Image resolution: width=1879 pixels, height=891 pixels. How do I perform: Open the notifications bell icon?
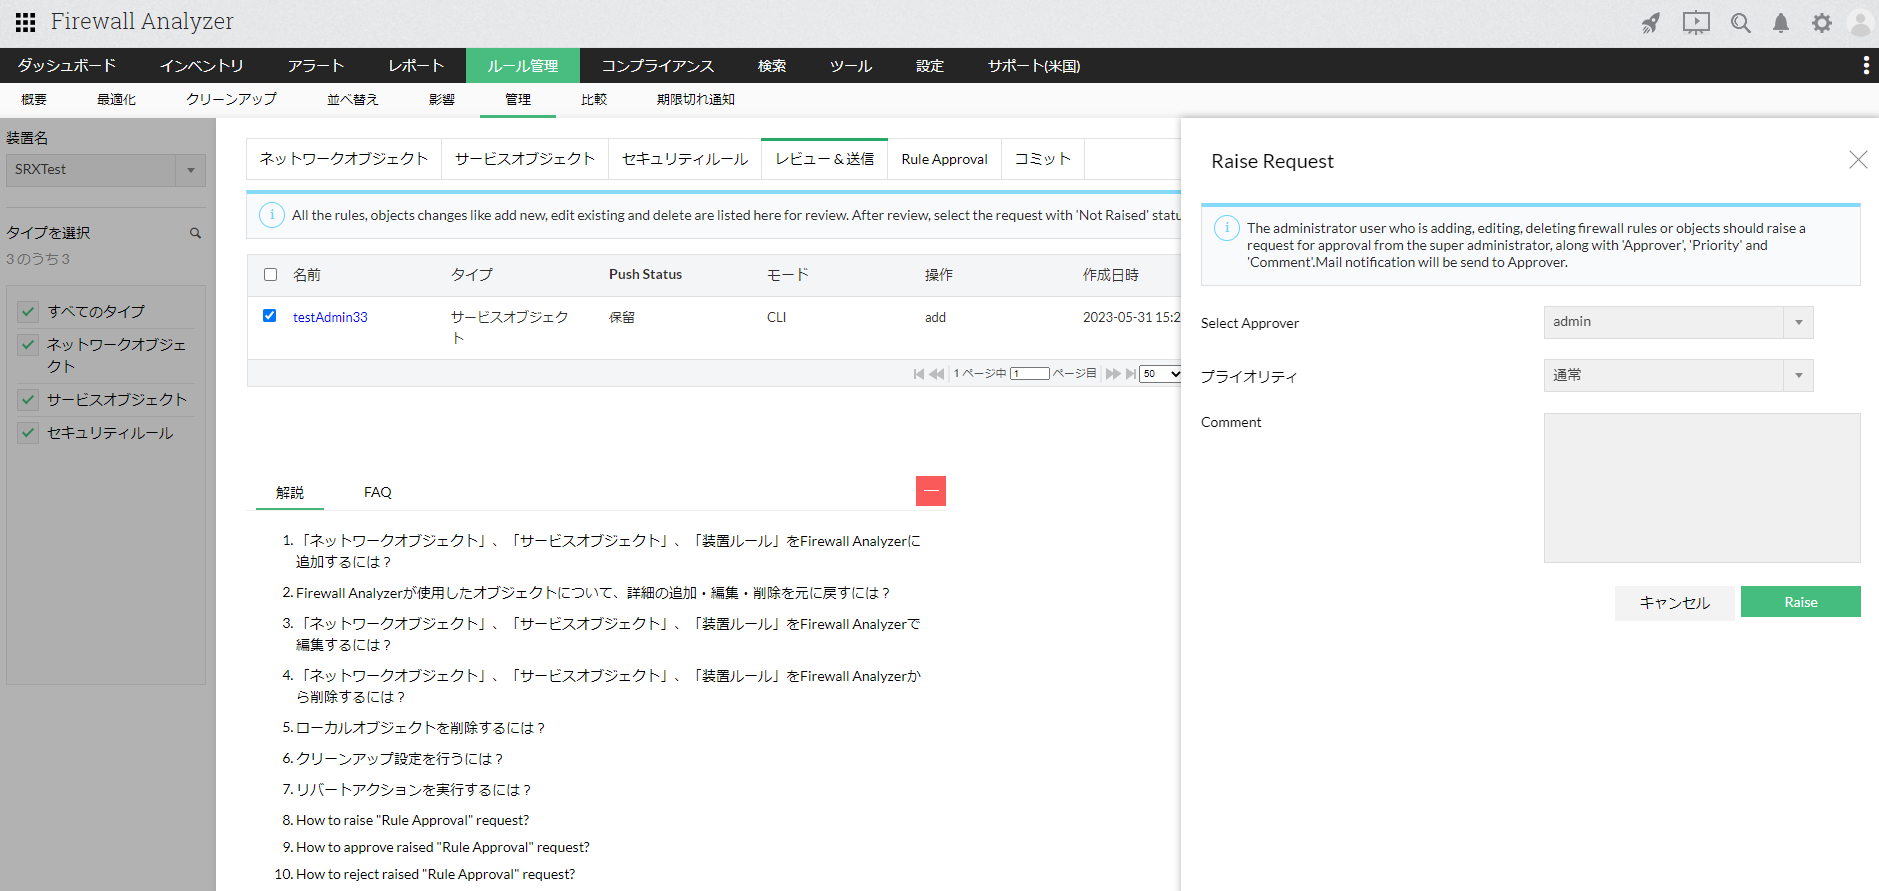coord(1780,23)
